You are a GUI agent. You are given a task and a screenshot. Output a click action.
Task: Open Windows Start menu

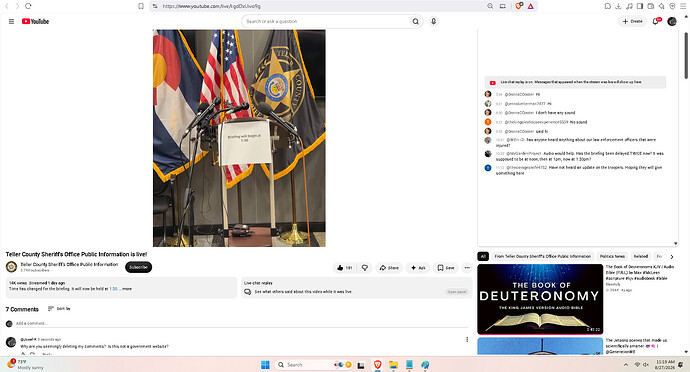click(265, 365)
